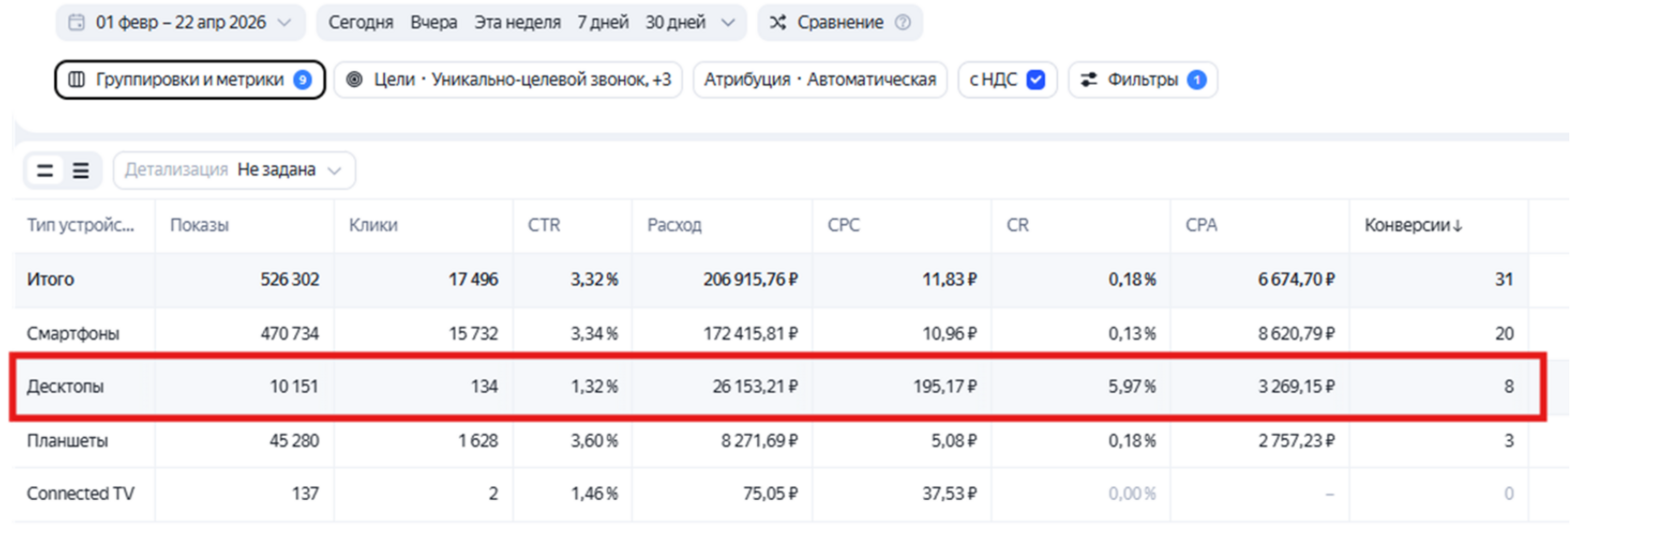This screenshot has width=1680, height=538.
Task: Open Цели Уникально-целевой звонок selector
Action: coord(508,79)
